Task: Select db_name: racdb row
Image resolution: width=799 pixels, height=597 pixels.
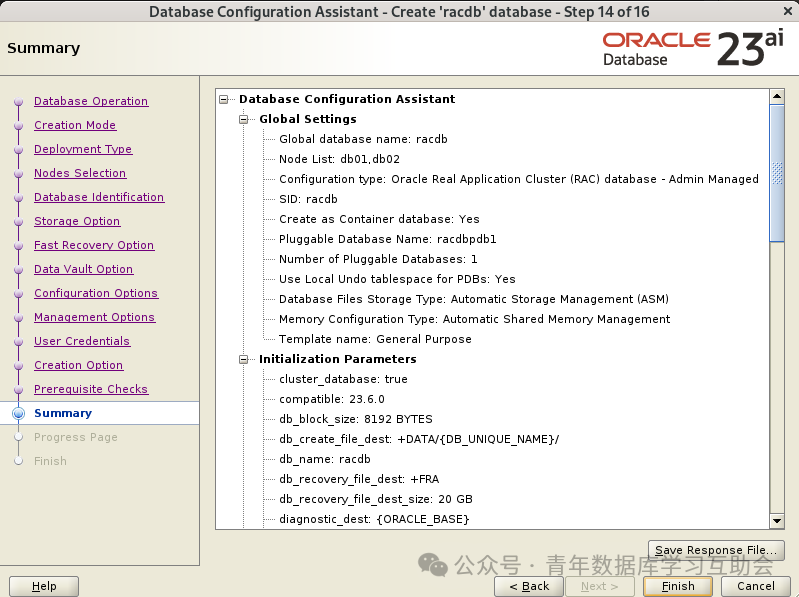Action: pos(325,459)
